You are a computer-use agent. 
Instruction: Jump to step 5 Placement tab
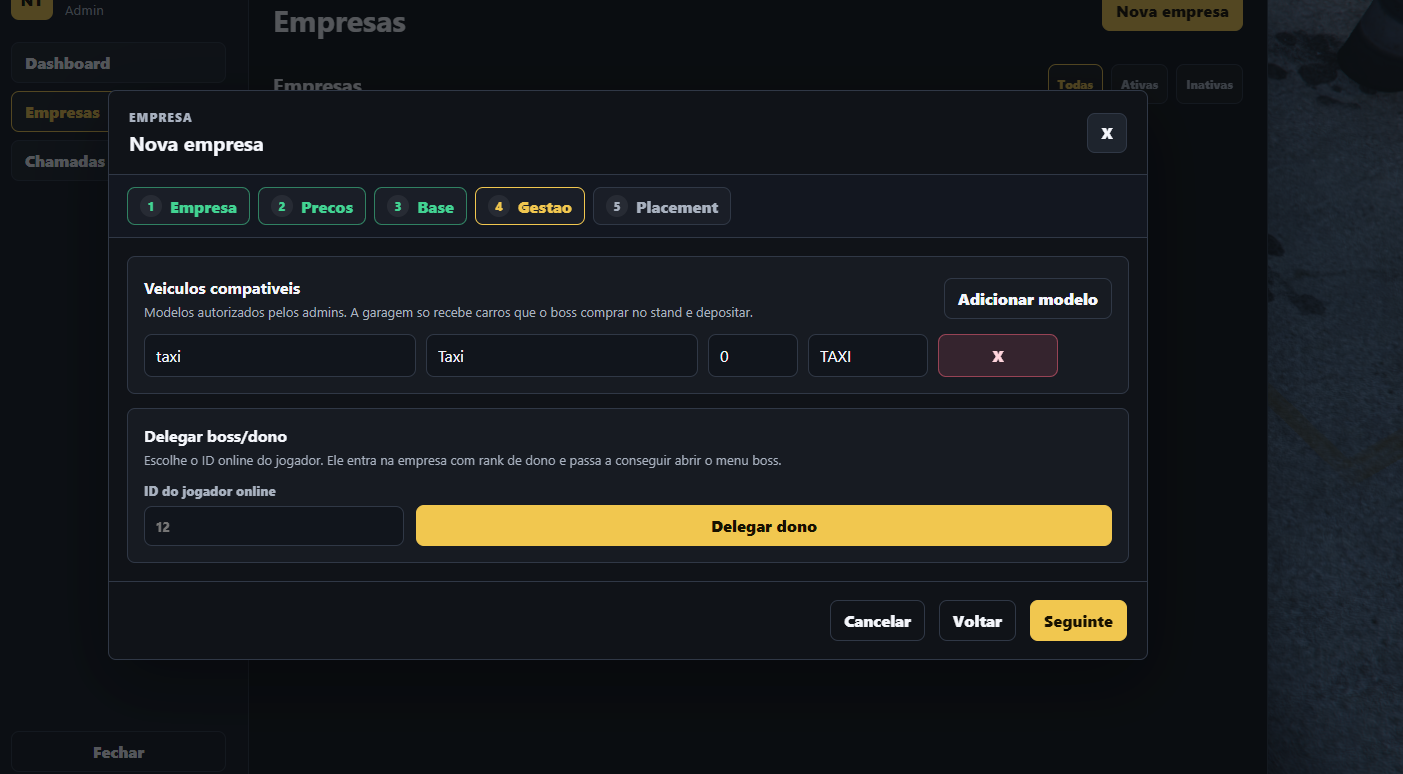tap(662, 207)
